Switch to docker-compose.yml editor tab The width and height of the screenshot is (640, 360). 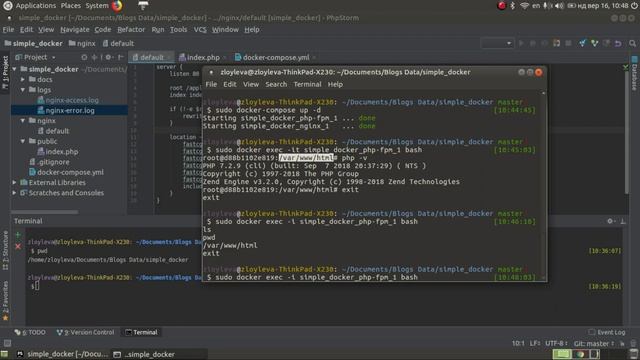point(276,58)
